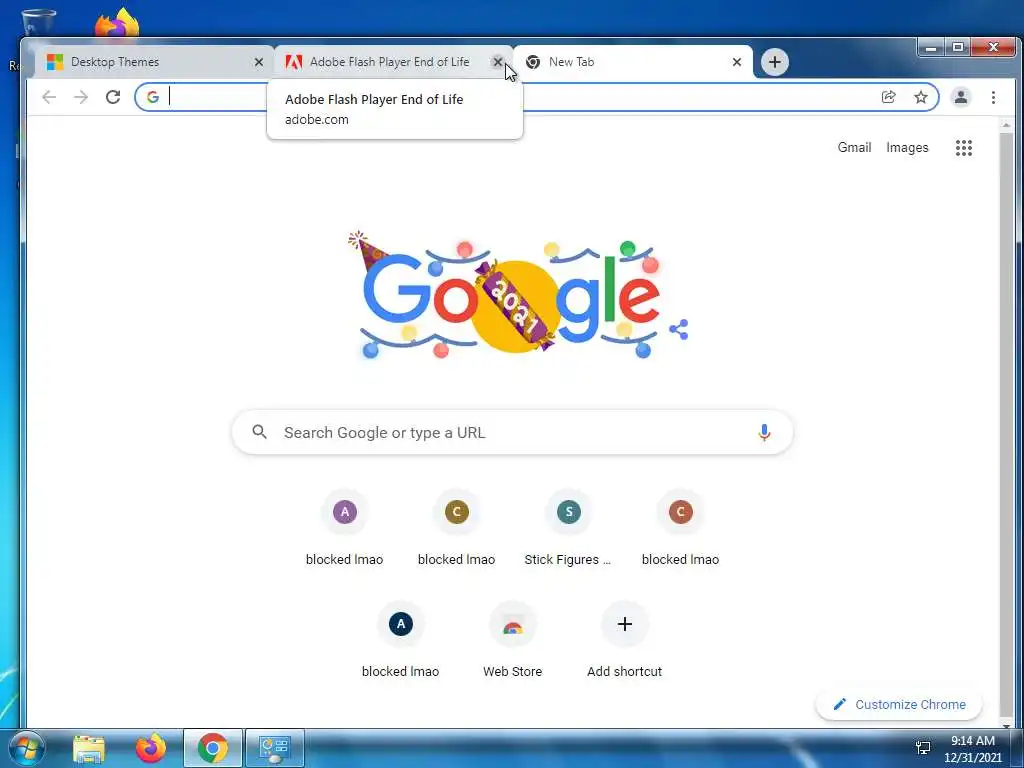Open the Stick Figures shortcut
The image size is (1024, 768).
[x=568, y=530]
